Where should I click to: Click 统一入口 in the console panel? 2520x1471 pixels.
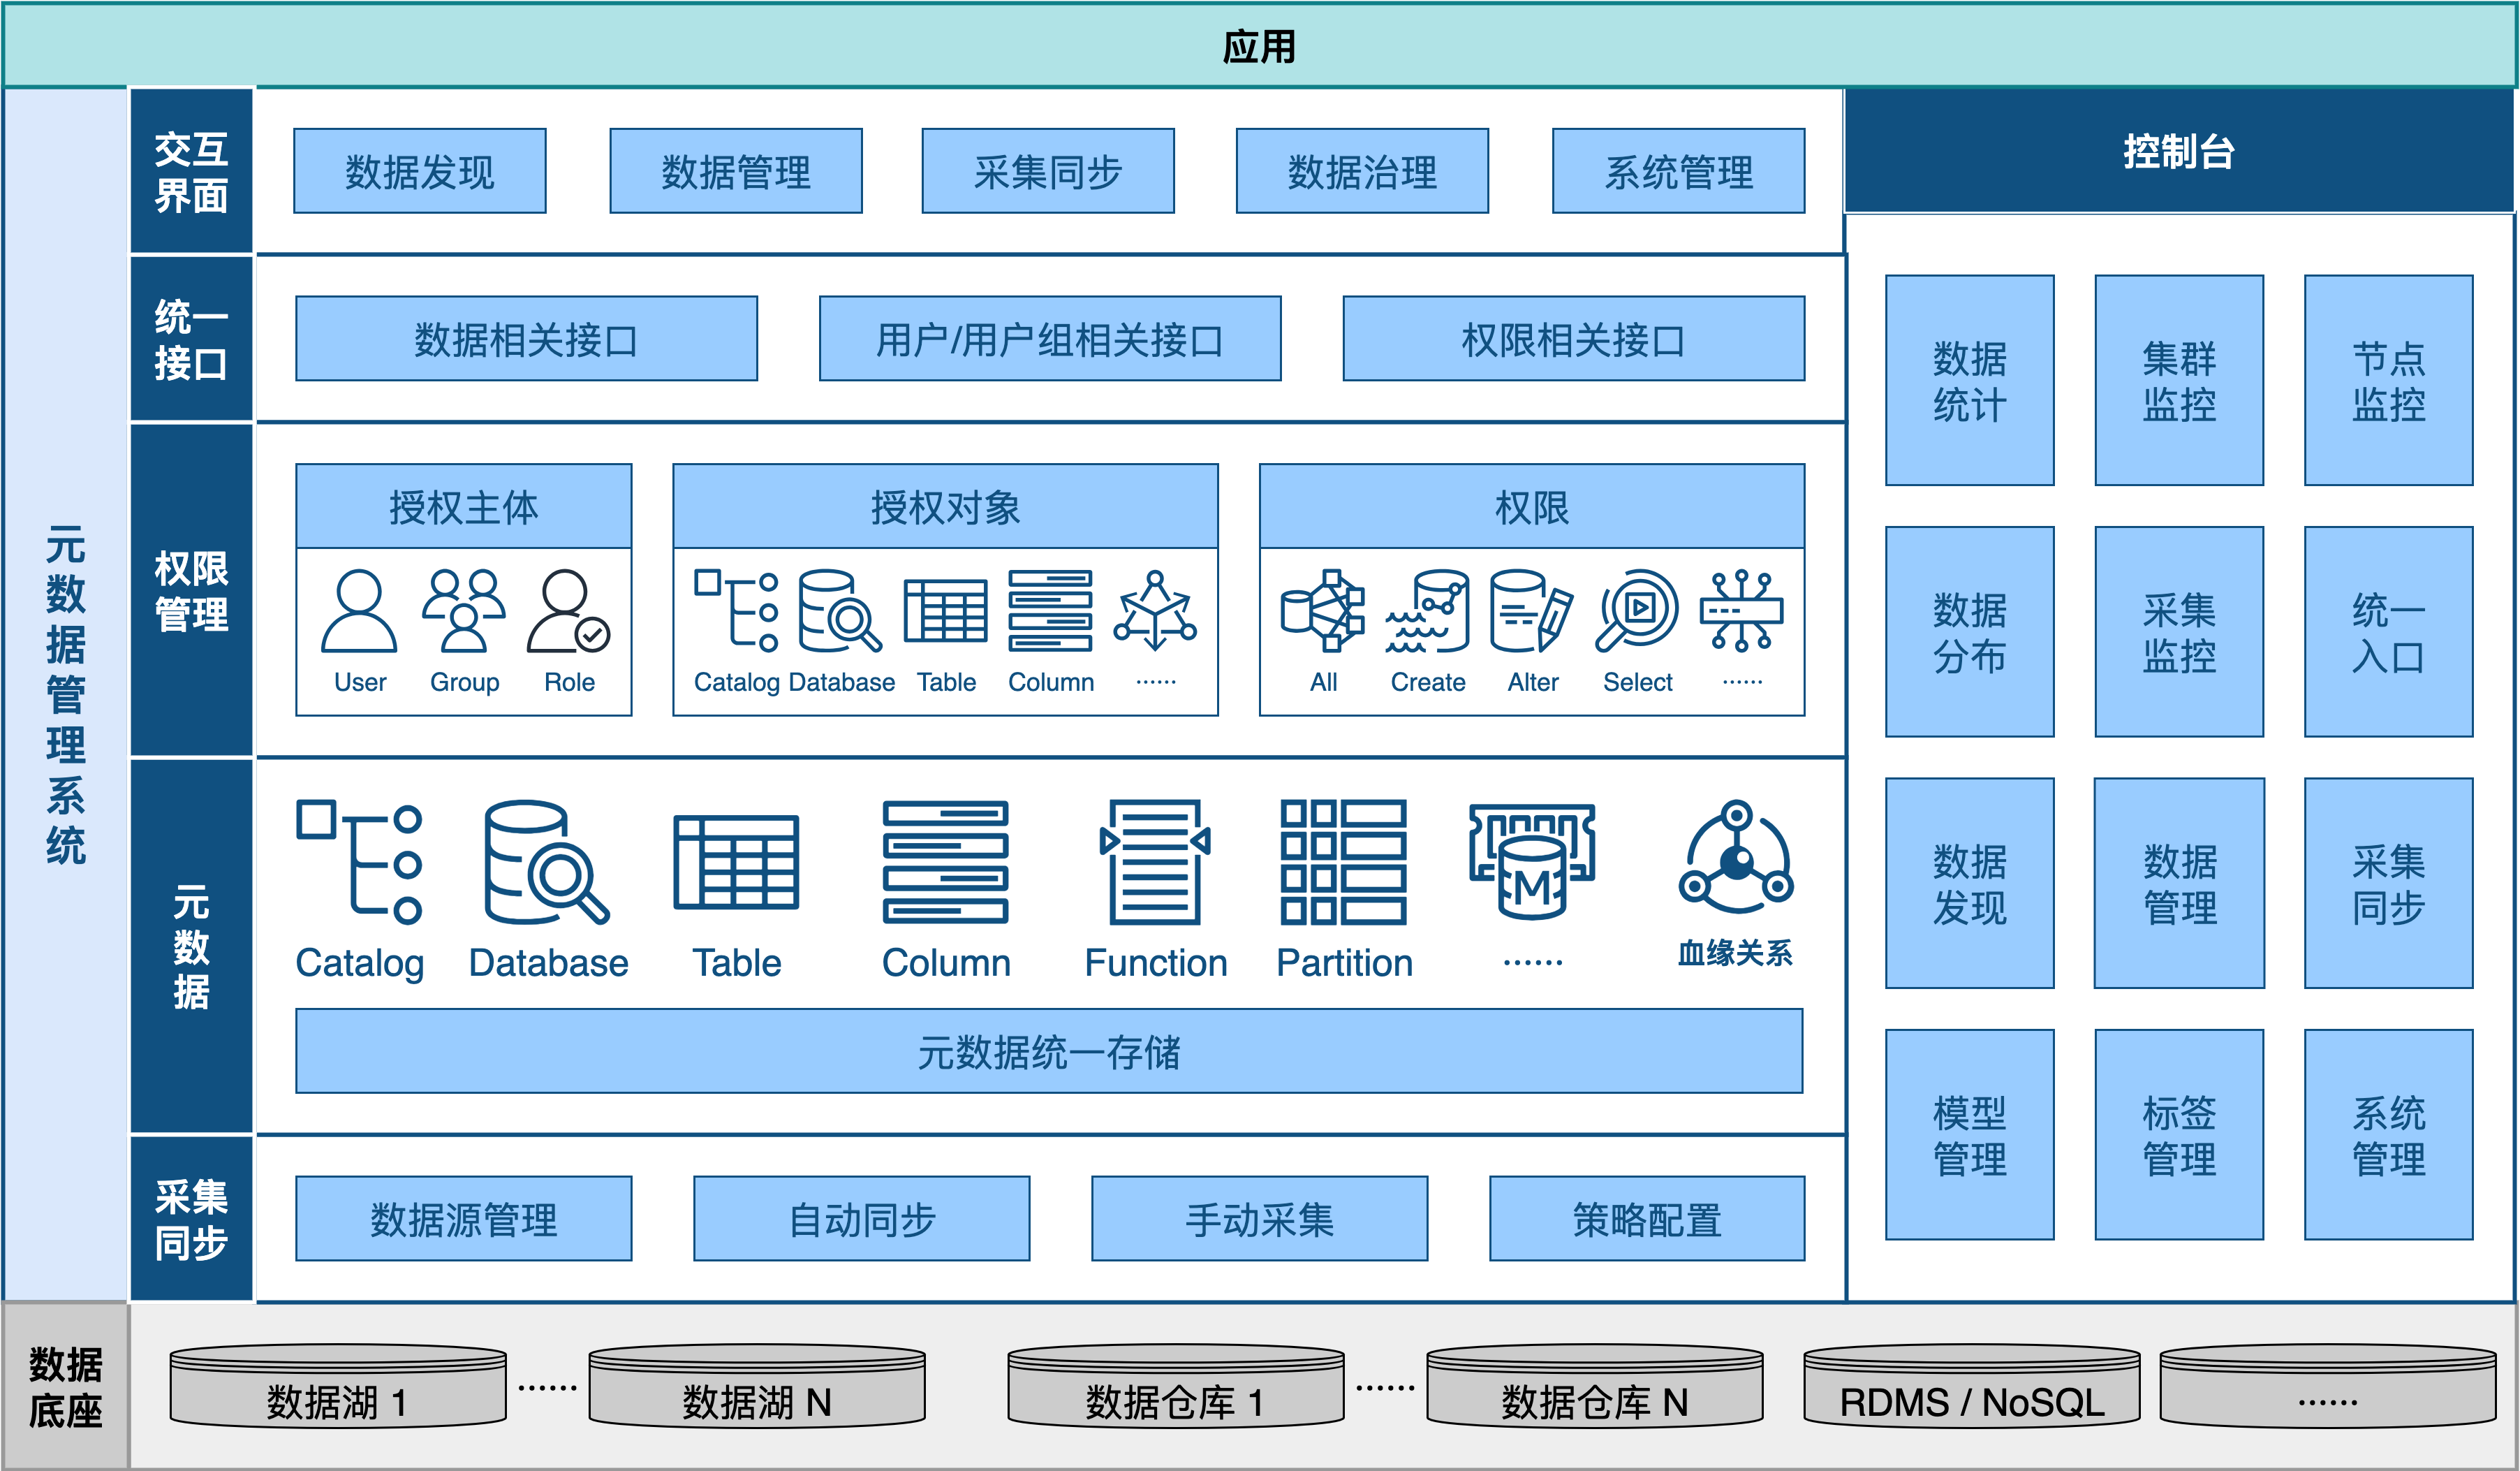[2388, 633]
